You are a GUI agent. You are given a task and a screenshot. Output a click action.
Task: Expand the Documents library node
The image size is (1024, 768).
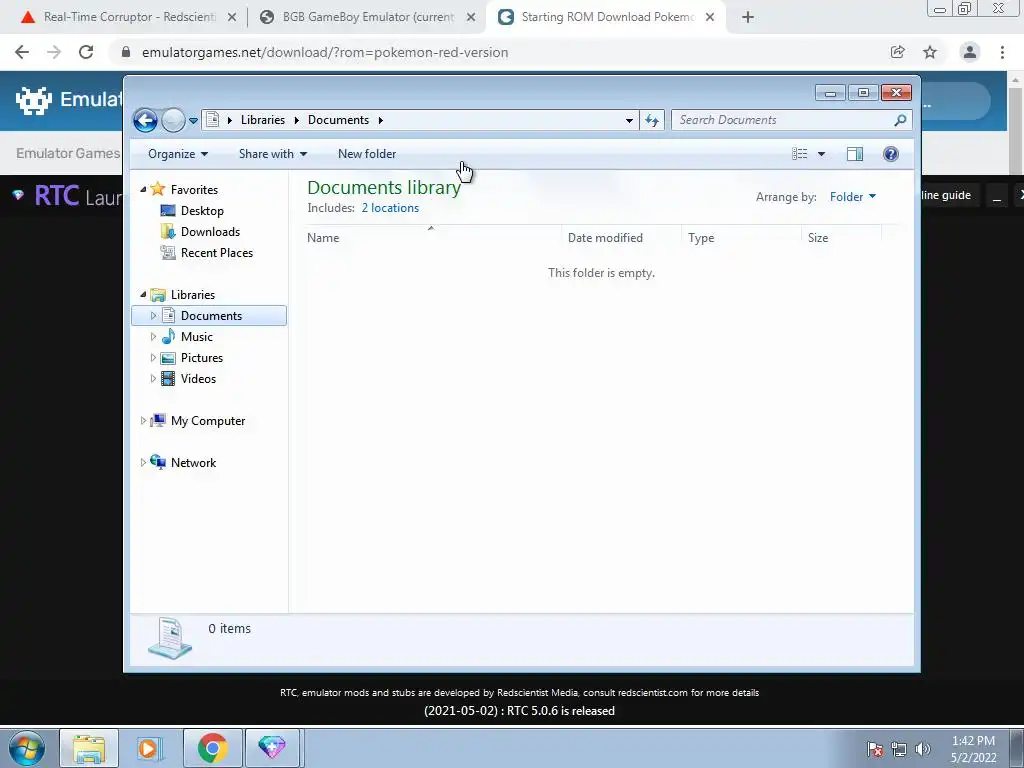click(153, 315)
